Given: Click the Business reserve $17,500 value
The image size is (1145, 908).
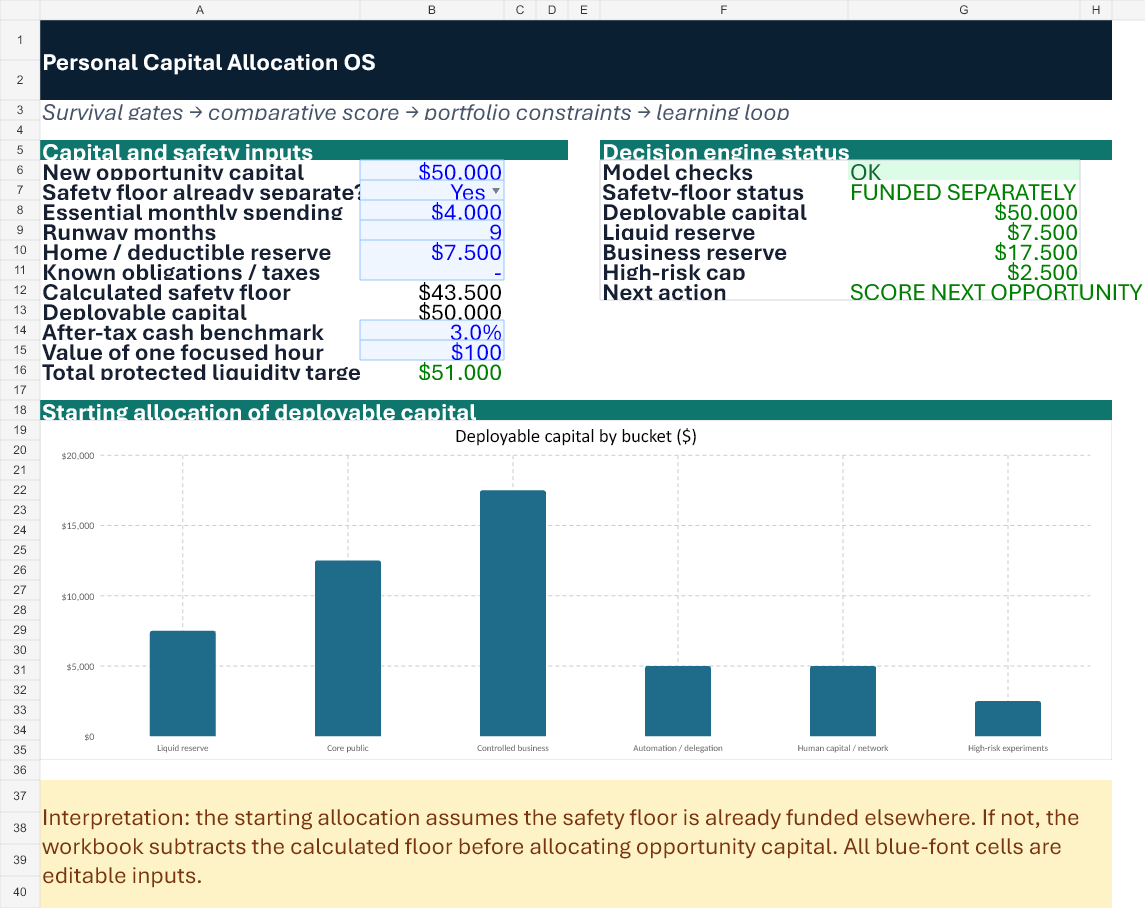Looking at the screenshot, I should click(x=1035, y=251).
